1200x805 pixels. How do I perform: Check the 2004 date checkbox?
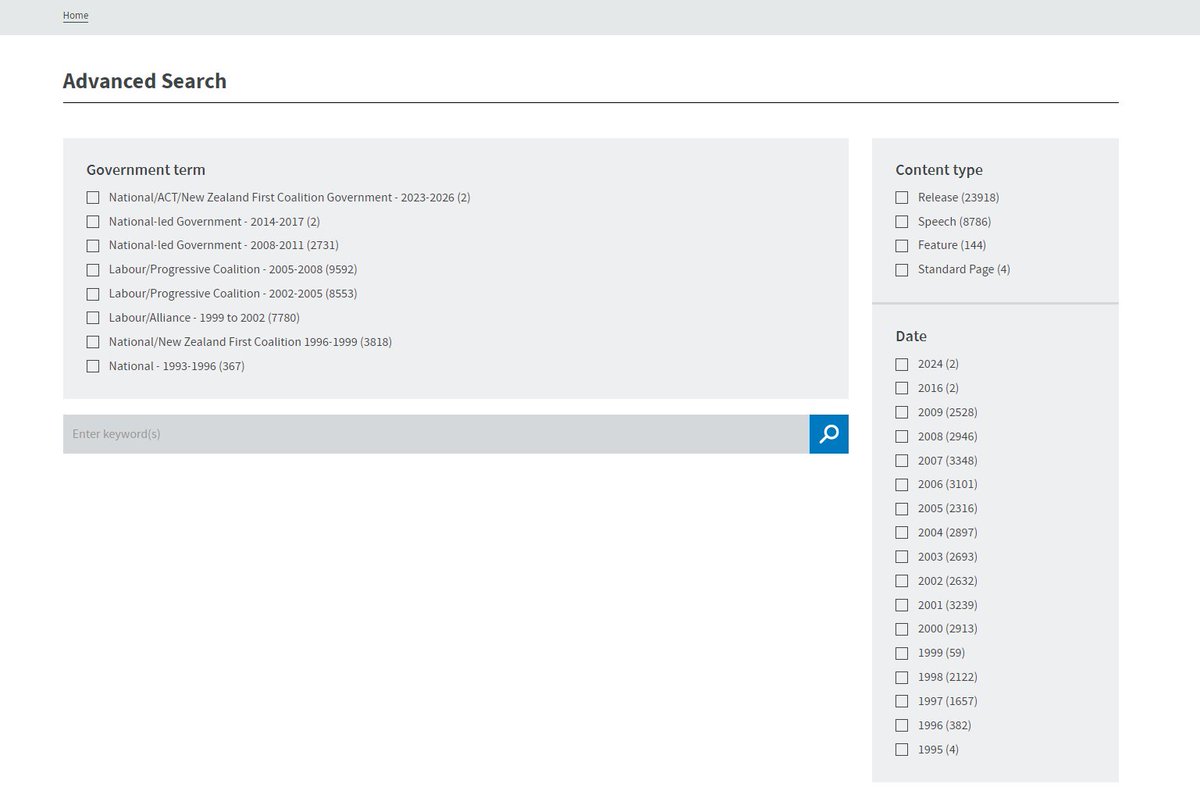pyautogui.click(x=902, y=533)
